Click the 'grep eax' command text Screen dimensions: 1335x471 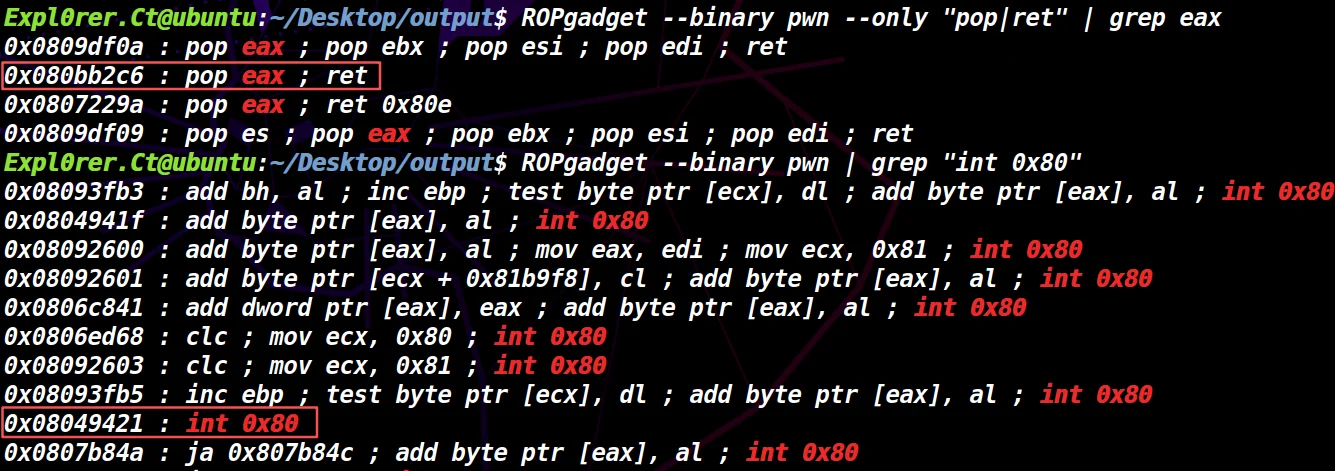click(1165, 18)
